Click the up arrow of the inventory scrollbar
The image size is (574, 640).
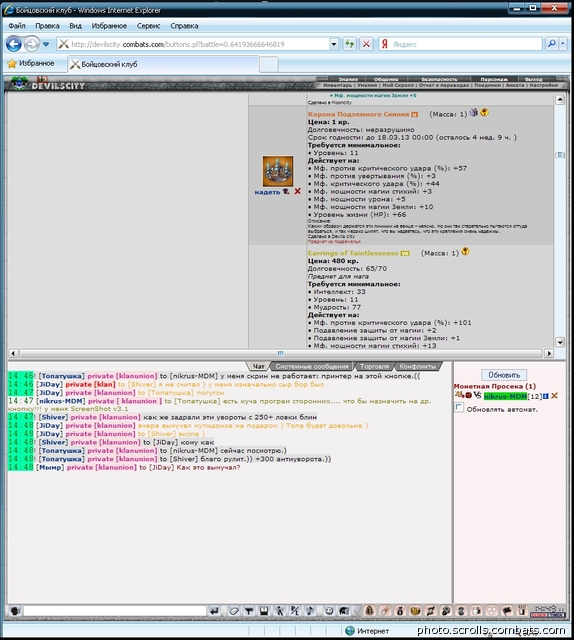pos(560,99)
